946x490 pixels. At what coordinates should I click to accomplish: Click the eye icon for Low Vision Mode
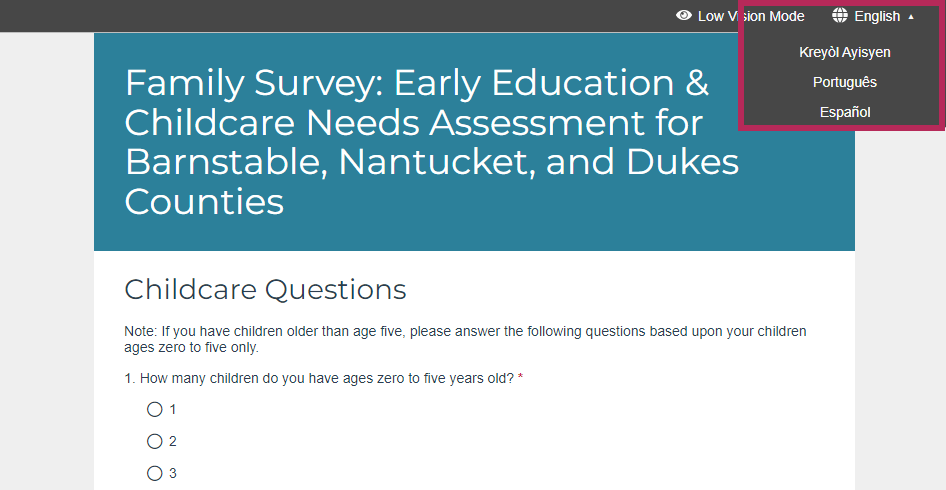(684, 16)
